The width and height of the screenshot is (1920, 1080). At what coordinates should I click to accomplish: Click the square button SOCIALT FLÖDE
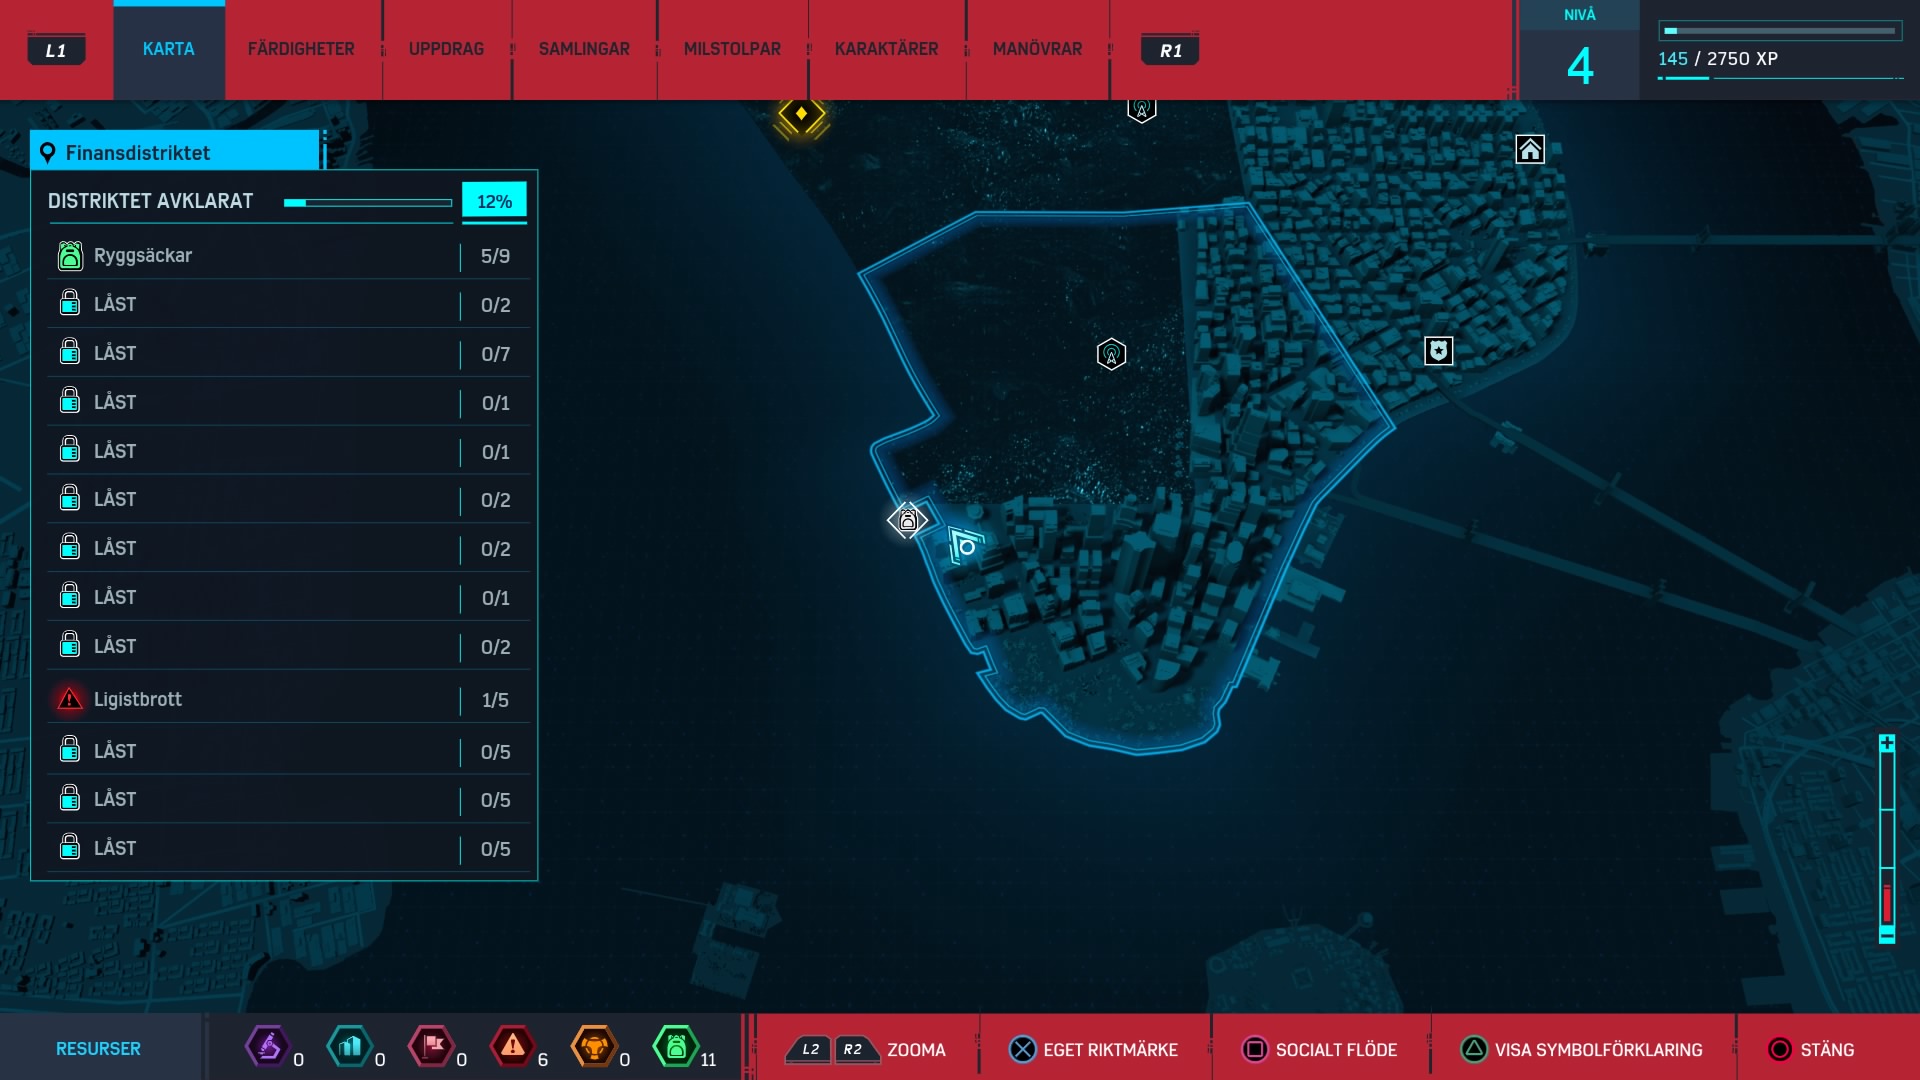(x=1254, y=1050)
